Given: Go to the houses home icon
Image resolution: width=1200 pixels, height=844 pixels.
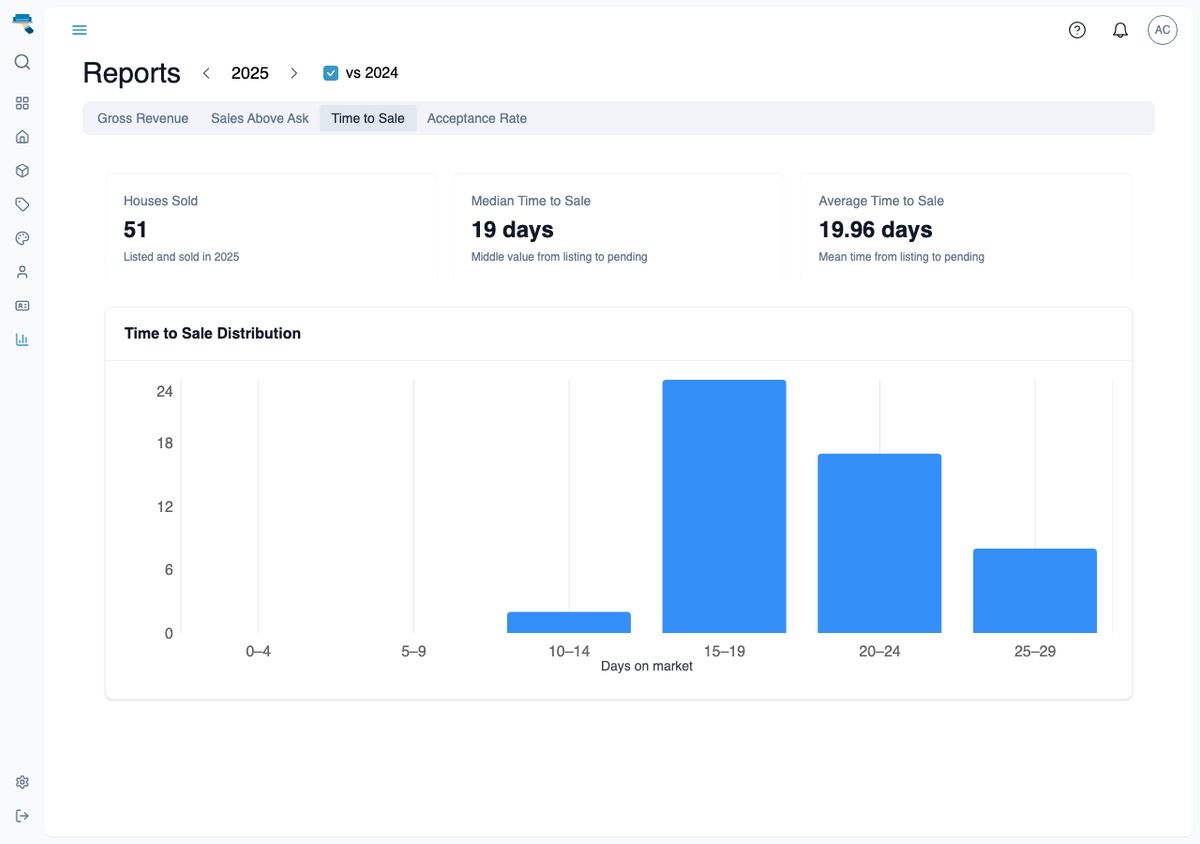Looking at the screenshot, I should (22, 137).
